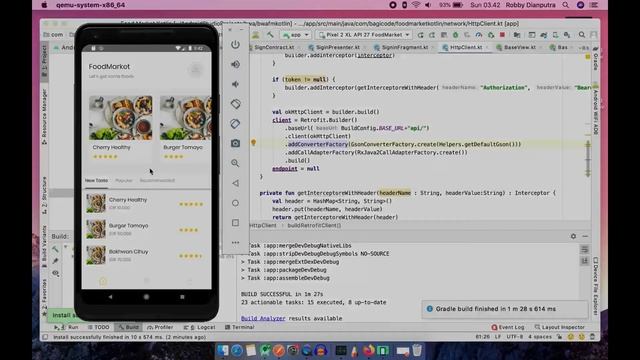This screenshot has height=360, width=640.
Task: Rotate emulator left
Action: (235, 104)
